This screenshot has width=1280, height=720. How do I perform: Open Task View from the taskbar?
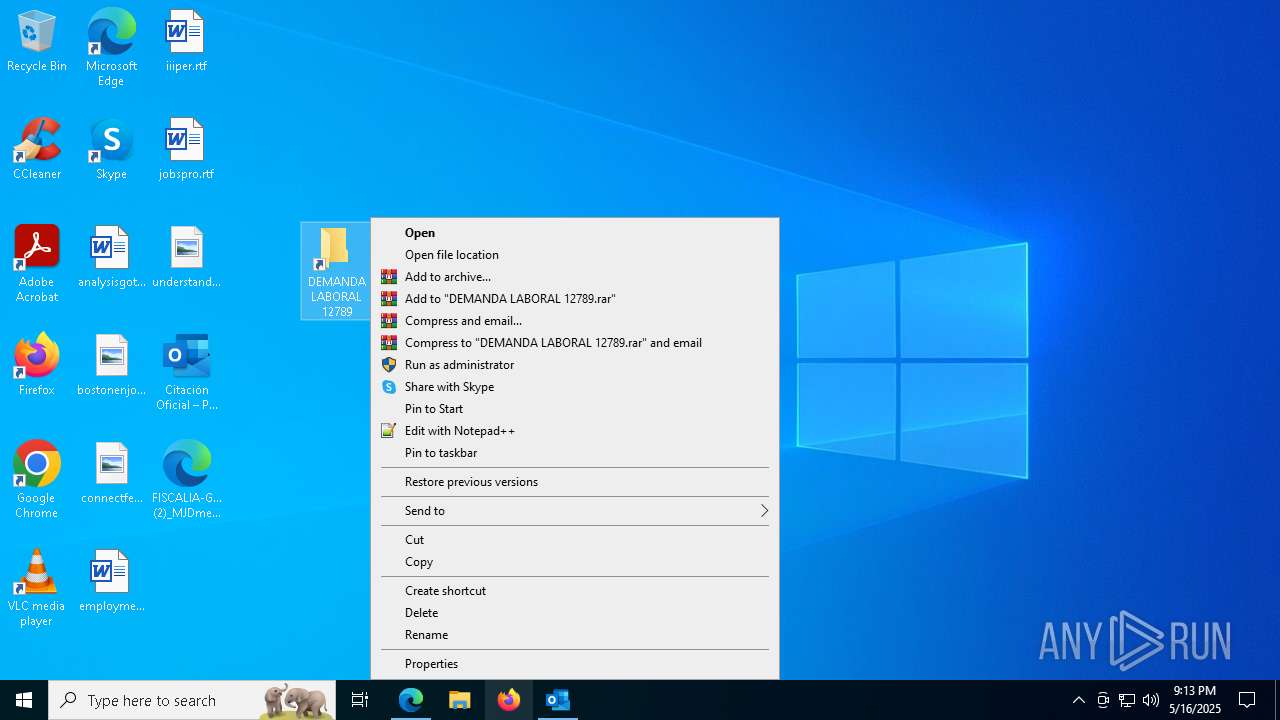click(360, 700)
